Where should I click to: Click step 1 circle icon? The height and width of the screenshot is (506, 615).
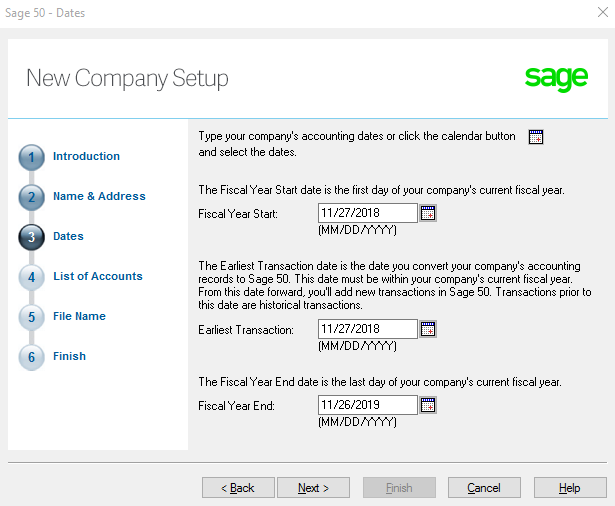click(x=31, y=157)
